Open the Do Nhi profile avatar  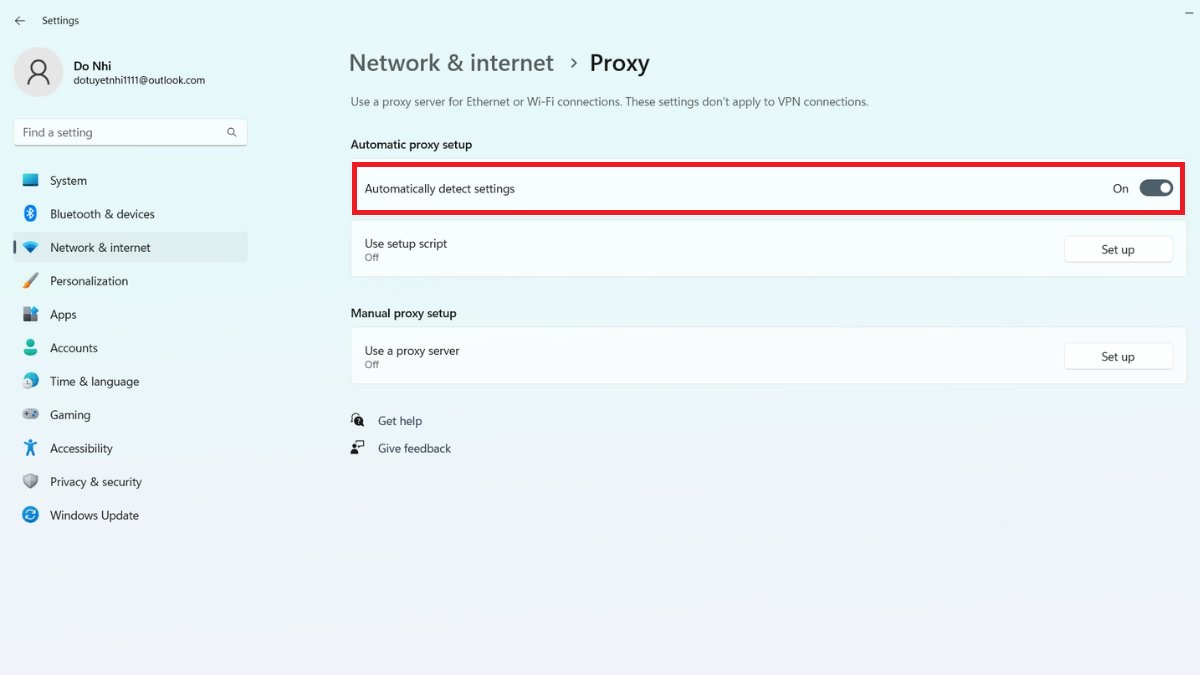[38, 72]
